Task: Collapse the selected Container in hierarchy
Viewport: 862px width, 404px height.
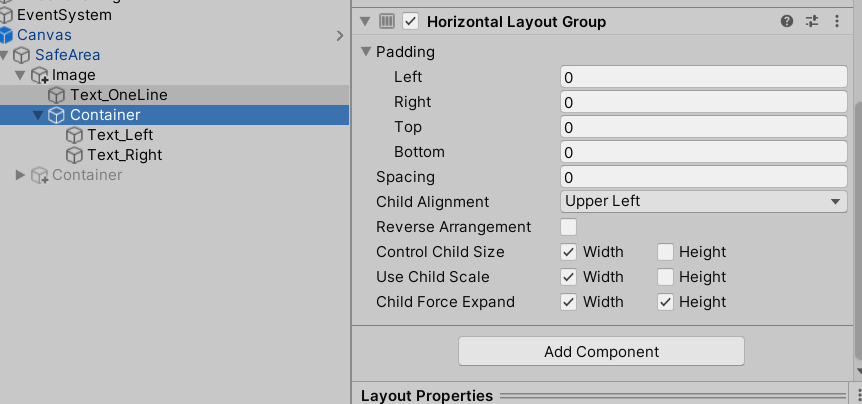Action: pos(38,115)
